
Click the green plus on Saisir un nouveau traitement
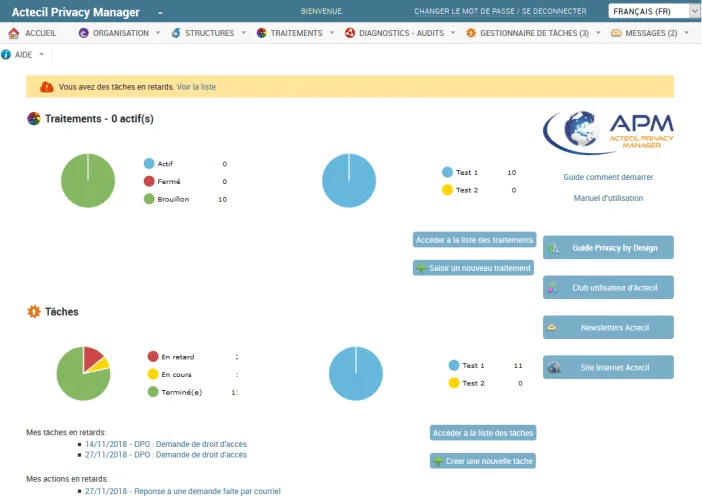[421, 268]
